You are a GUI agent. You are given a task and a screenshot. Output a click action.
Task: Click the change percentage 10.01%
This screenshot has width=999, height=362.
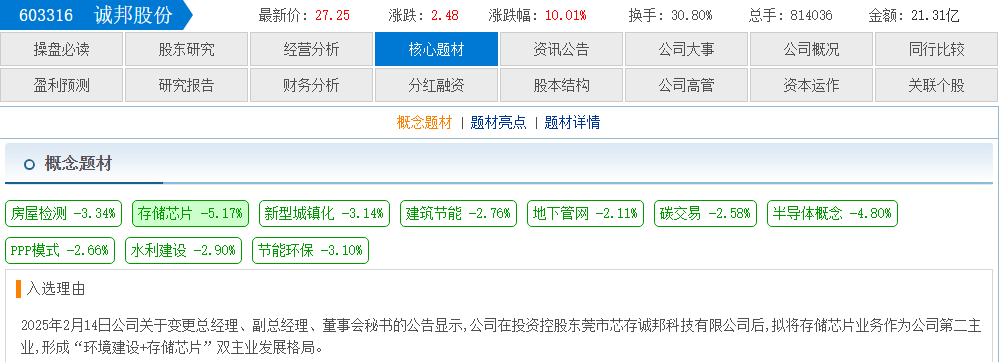pyautogui.click(x=566, y=15)
